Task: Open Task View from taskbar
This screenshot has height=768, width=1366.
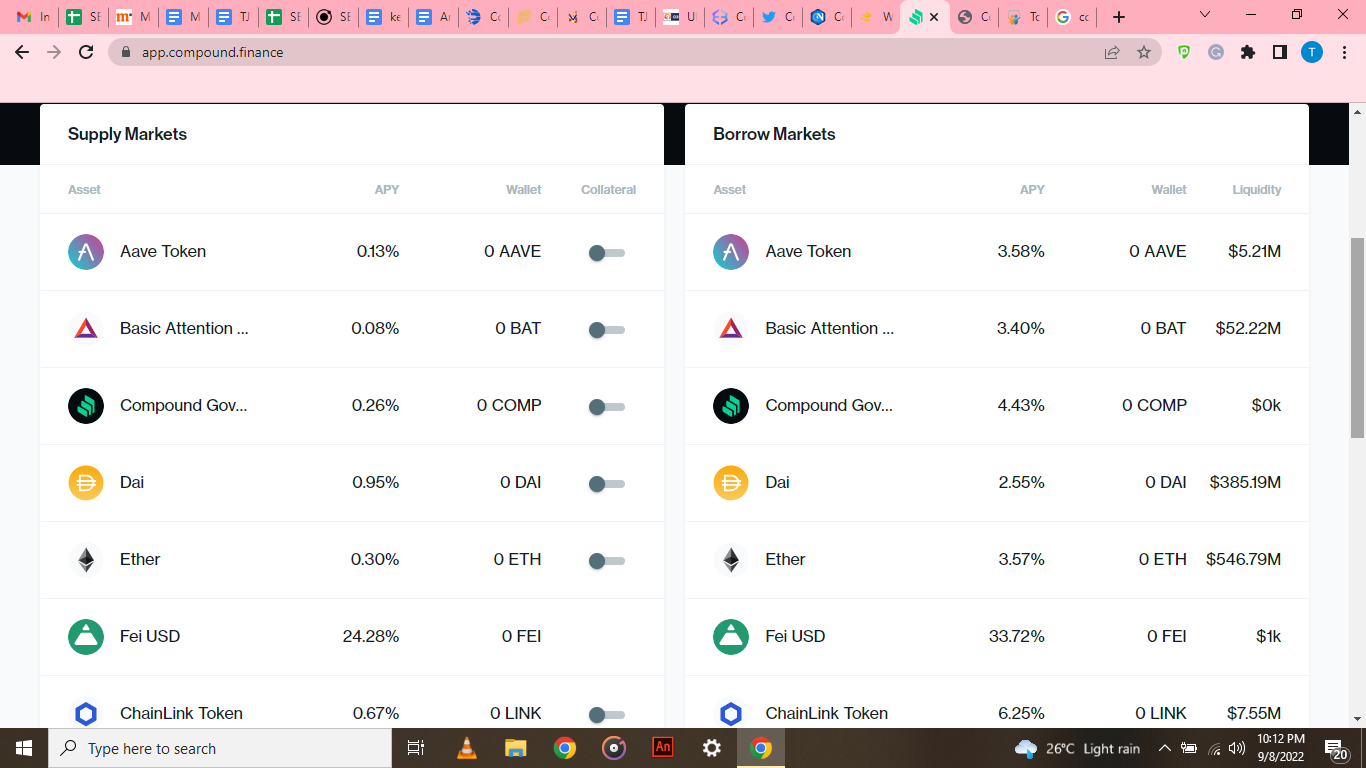Action: point(416,748)
